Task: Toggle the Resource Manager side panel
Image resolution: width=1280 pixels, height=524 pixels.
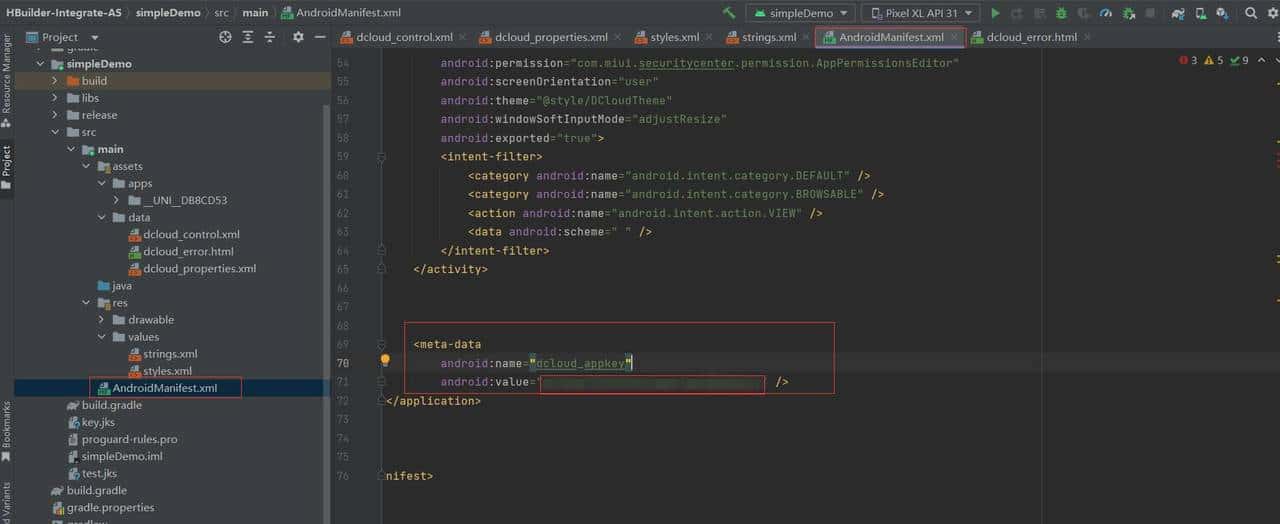Action: tap(6, 75)
